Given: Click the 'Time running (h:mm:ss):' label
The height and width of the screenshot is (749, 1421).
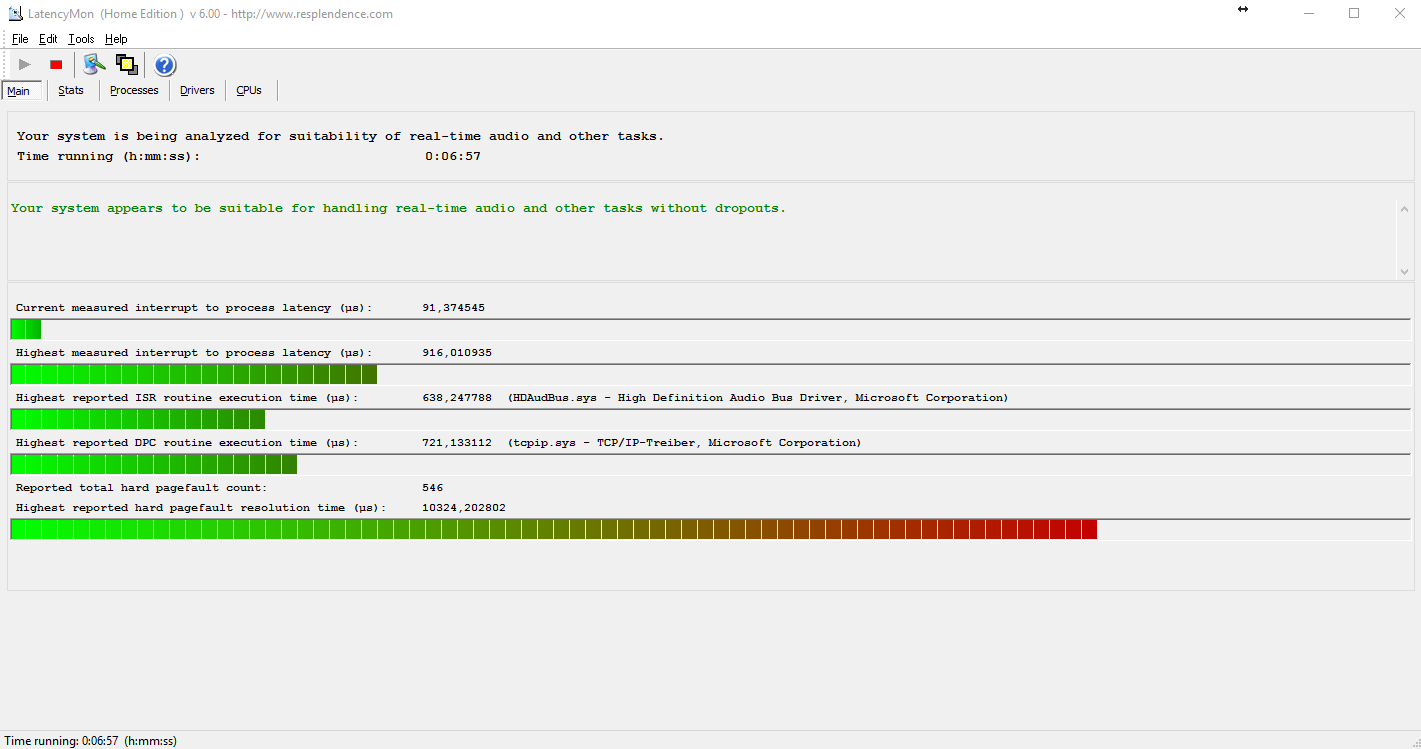Looking at the screenshot, I should (108, 156).
